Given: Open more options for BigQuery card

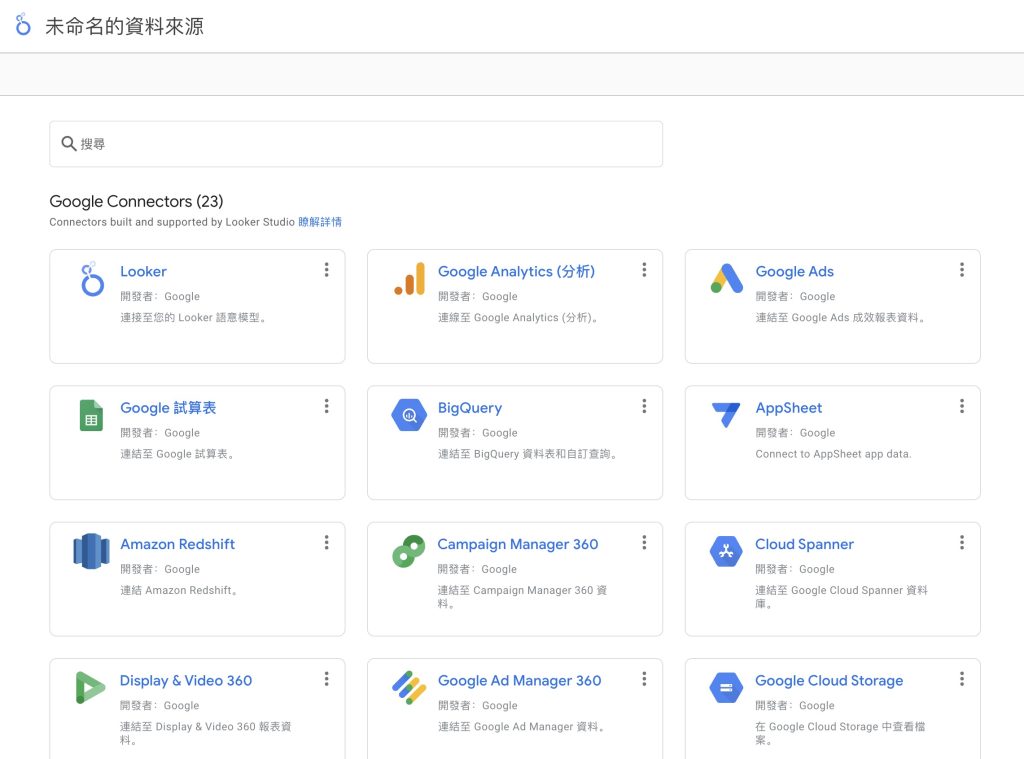Looking at the screenshot, I should 644,406.
